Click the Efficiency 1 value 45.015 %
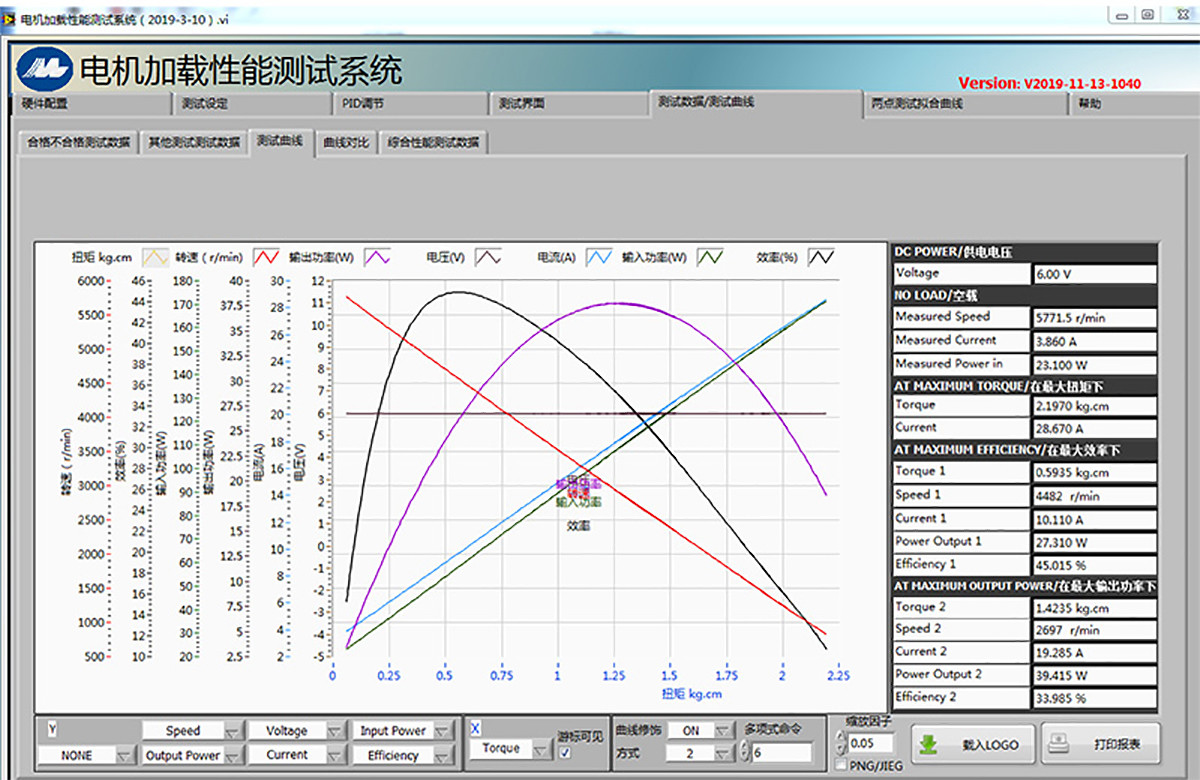This screenshot has width=1200, height=780. point(1094,565)
